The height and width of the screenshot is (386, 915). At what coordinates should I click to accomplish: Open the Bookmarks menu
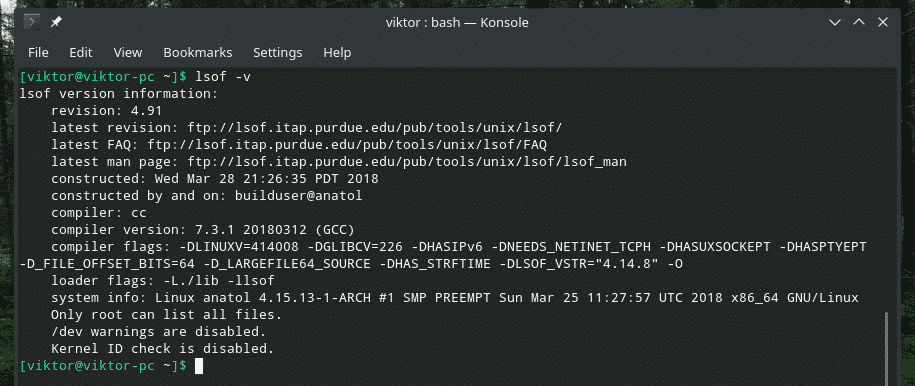tap(197, 53)
